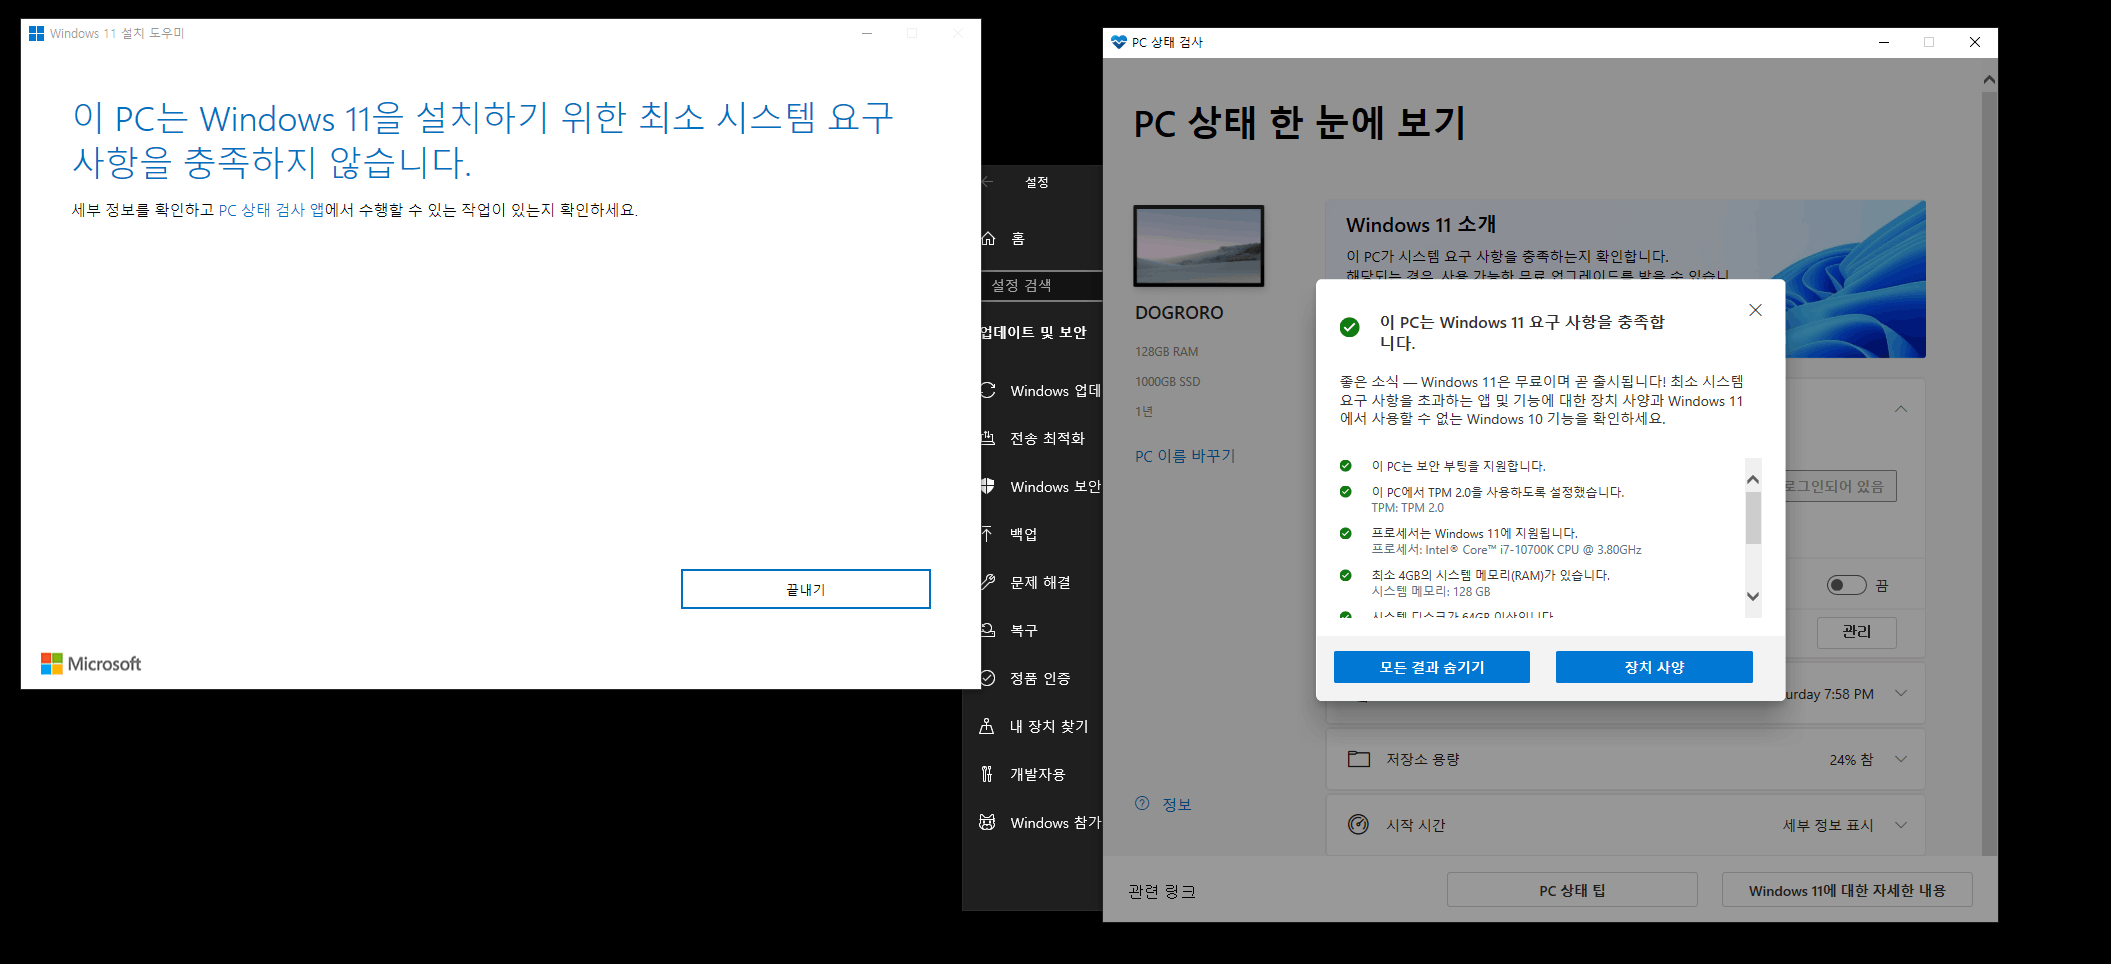Go back using Settings back arrow
Viewport: 2111px width, 964px height.
988,182
